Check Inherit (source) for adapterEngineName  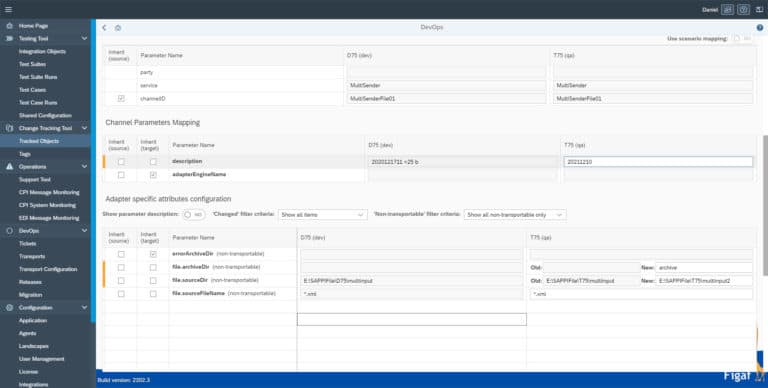[x=121, y=174]
